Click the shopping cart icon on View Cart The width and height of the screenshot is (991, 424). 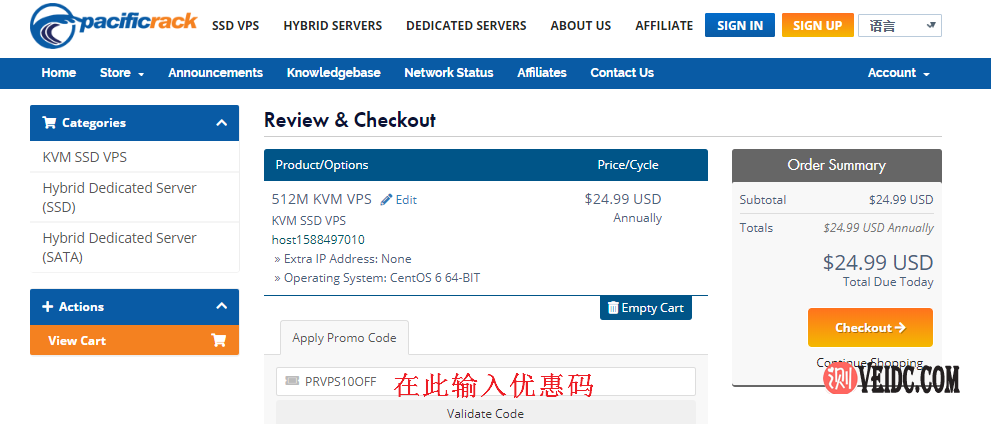[x=219, y=340]
